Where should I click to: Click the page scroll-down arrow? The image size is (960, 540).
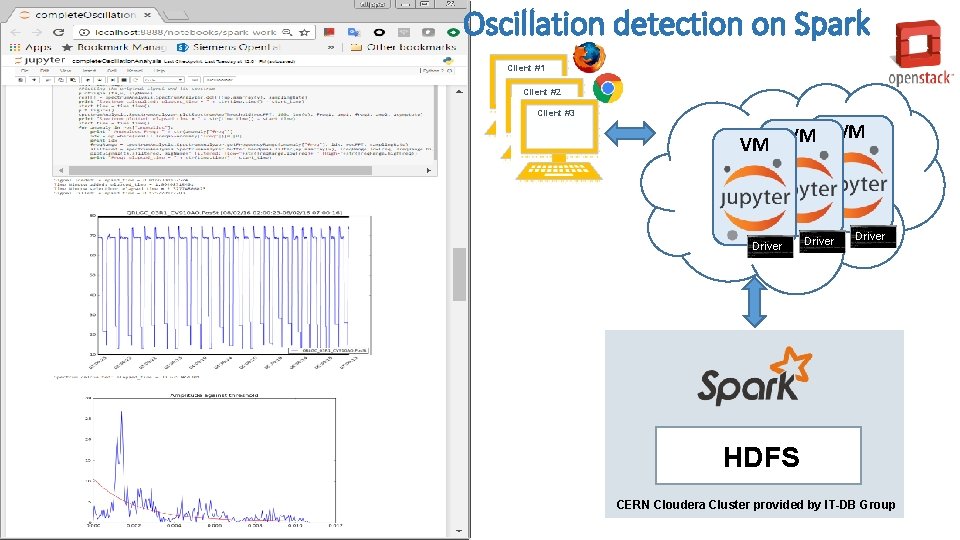click(459, 531)
